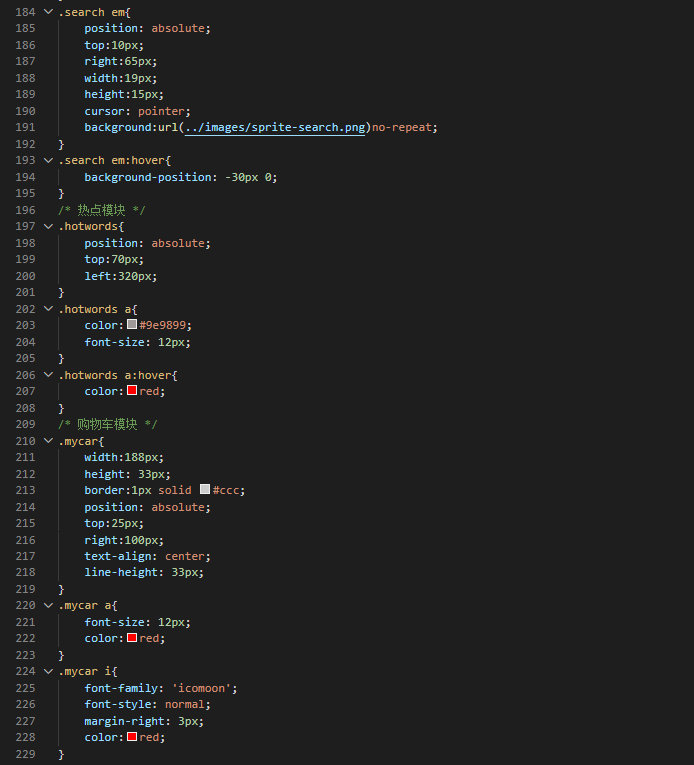The height and width of the screenshot is (765, 694).
Task: Select line number 209 in gutter
Action: pyautogui.click(x=25, y=424)
